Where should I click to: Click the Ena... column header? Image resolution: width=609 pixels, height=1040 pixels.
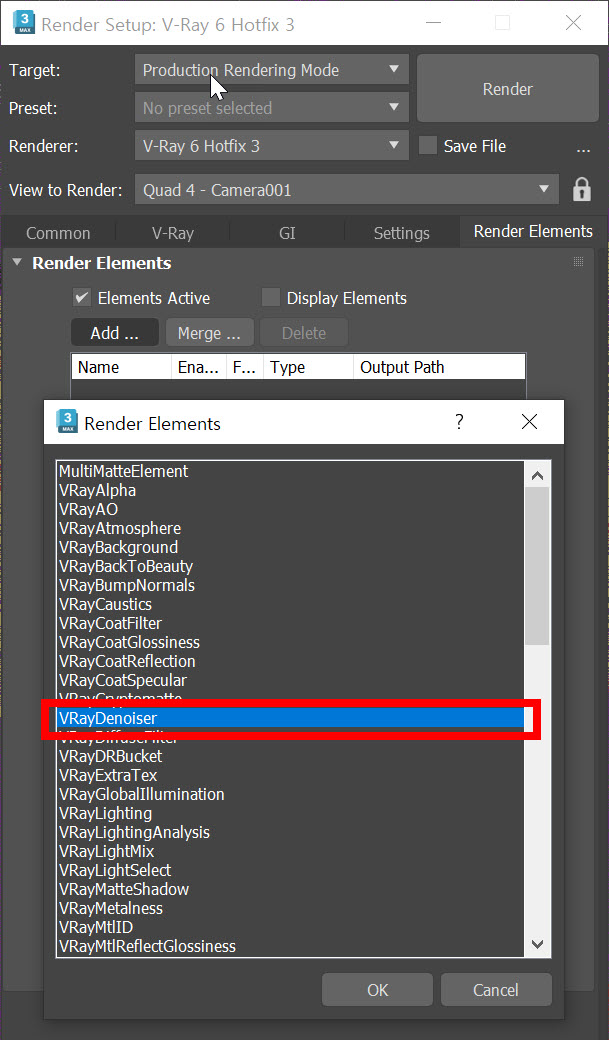coord(198,367)
